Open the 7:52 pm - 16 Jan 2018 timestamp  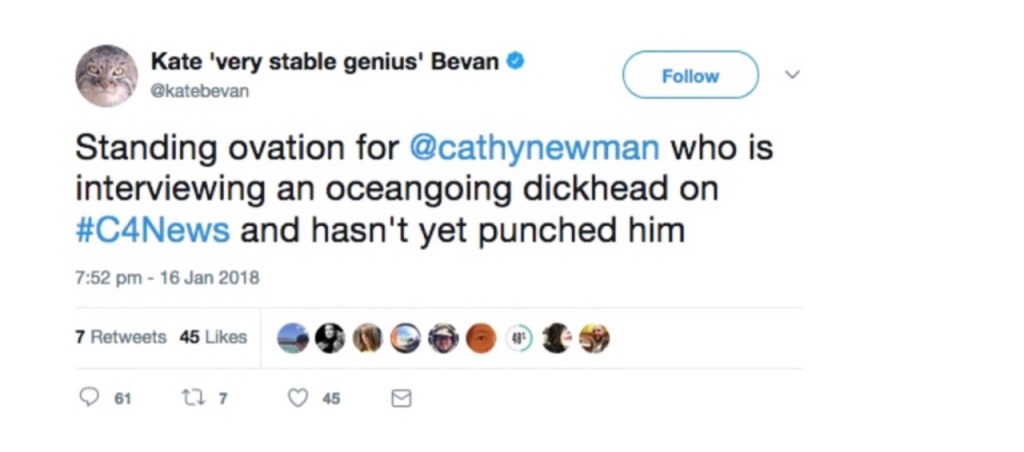167,278
